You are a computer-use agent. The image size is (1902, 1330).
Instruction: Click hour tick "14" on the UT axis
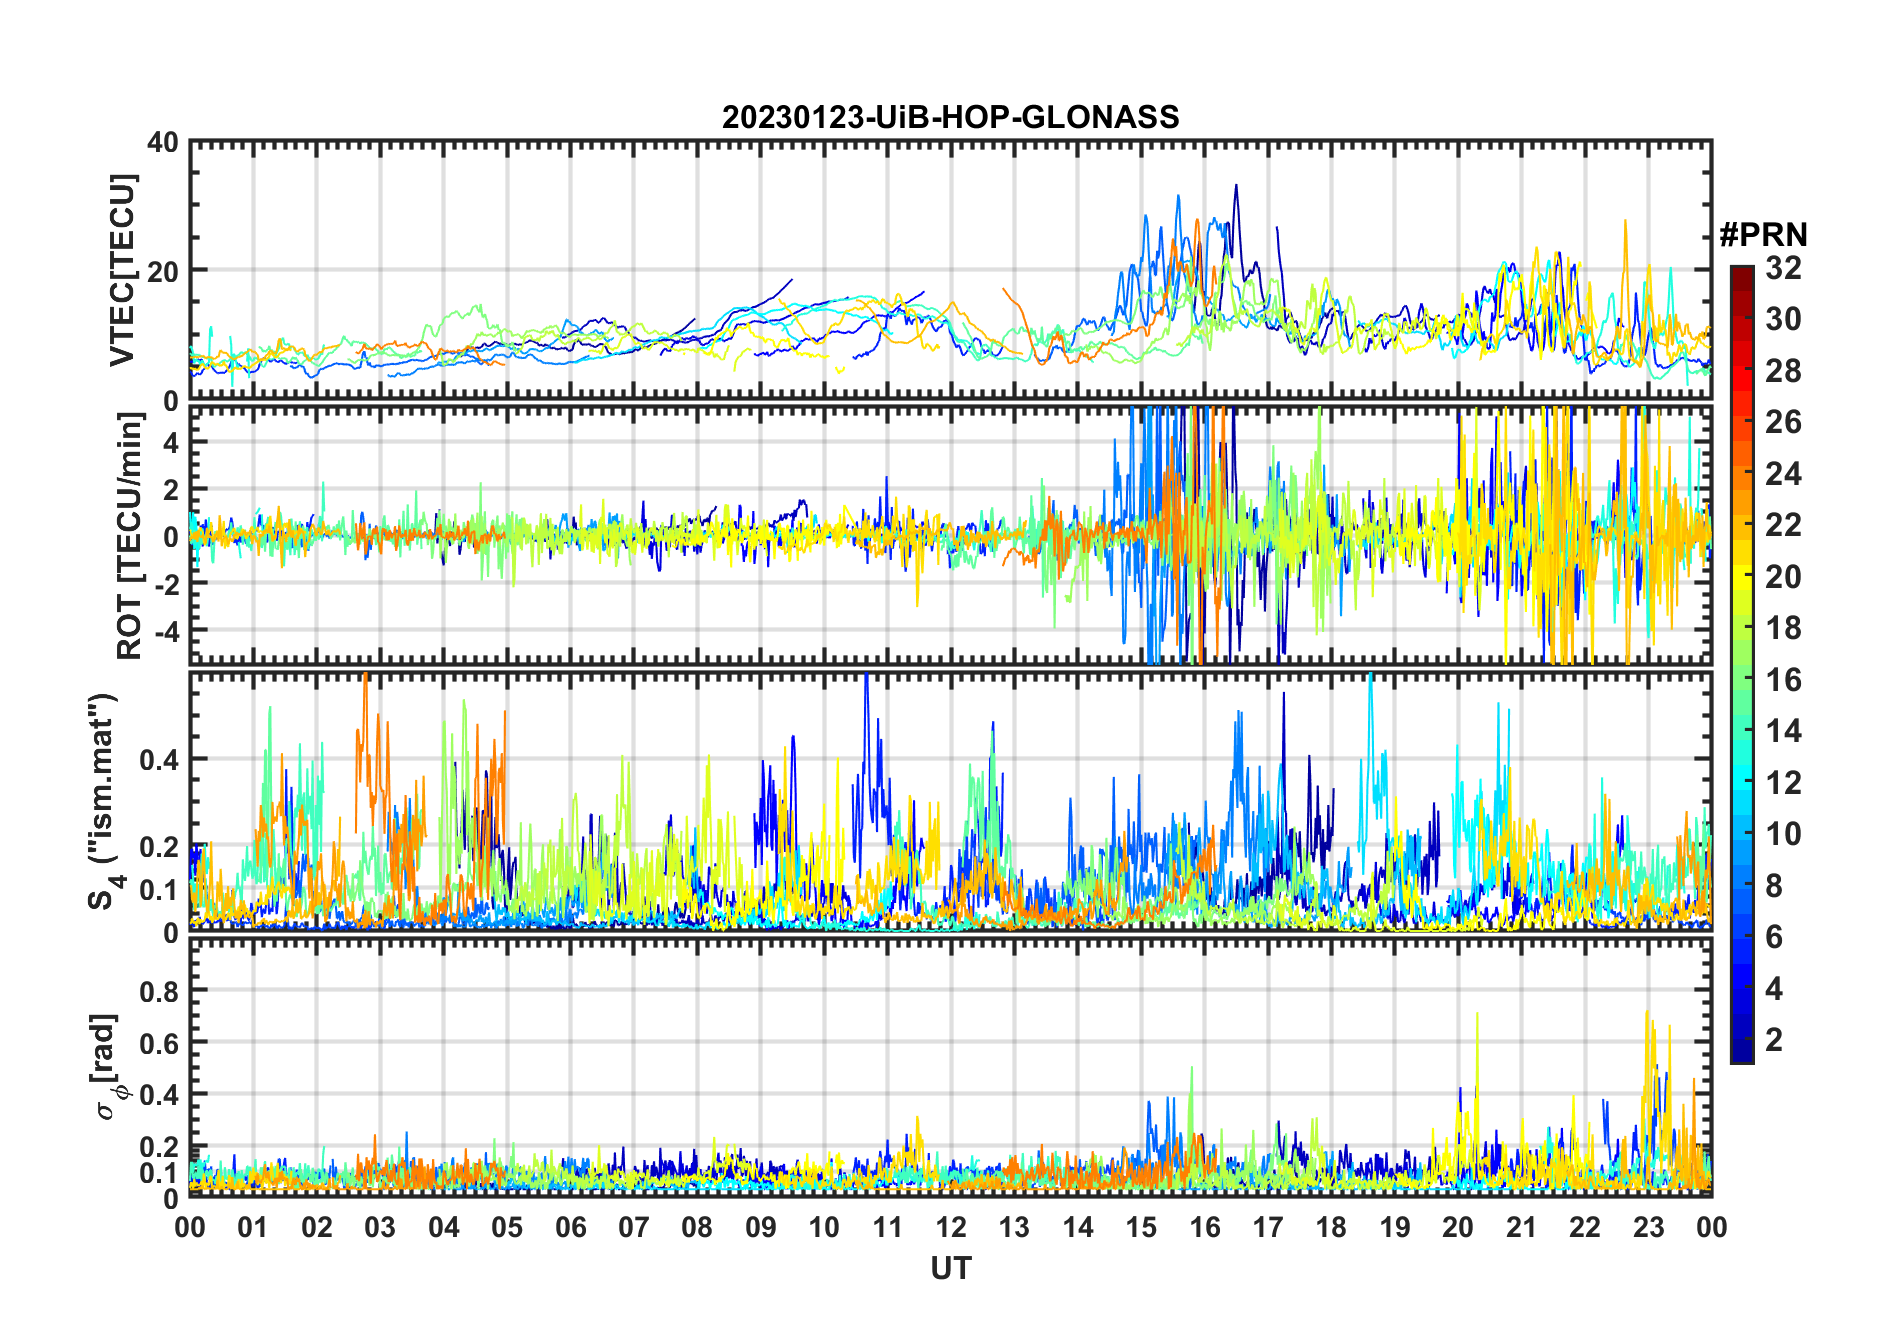(x=1078, y=1227)
